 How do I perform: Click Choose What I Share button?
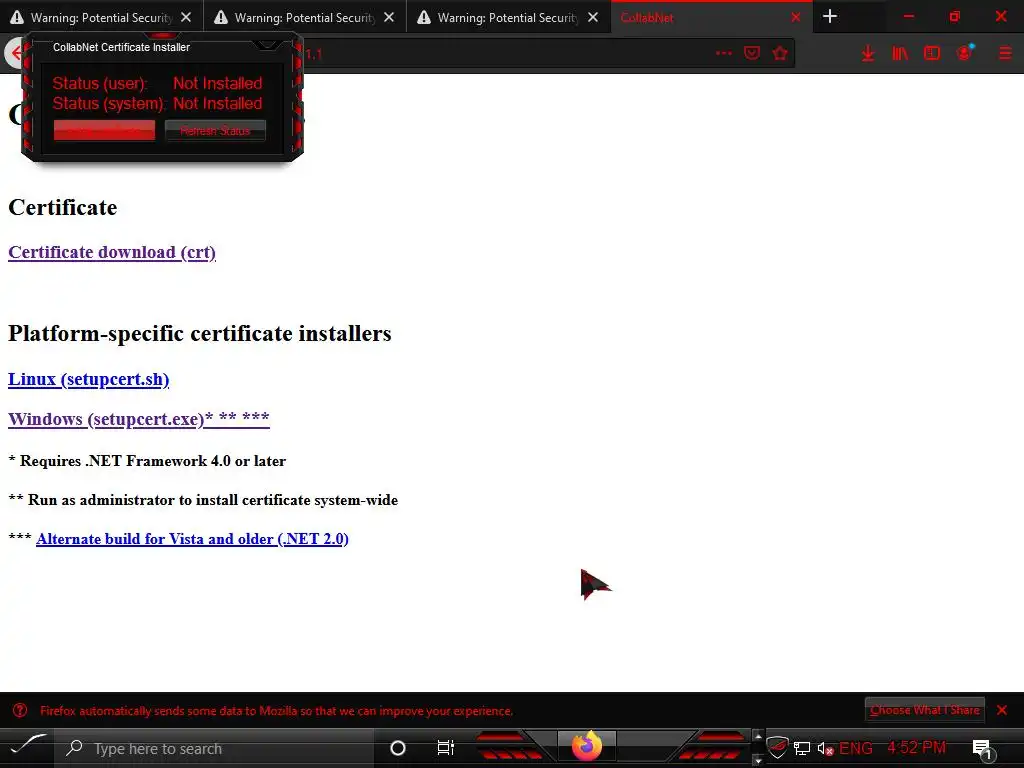pos(924,710)
